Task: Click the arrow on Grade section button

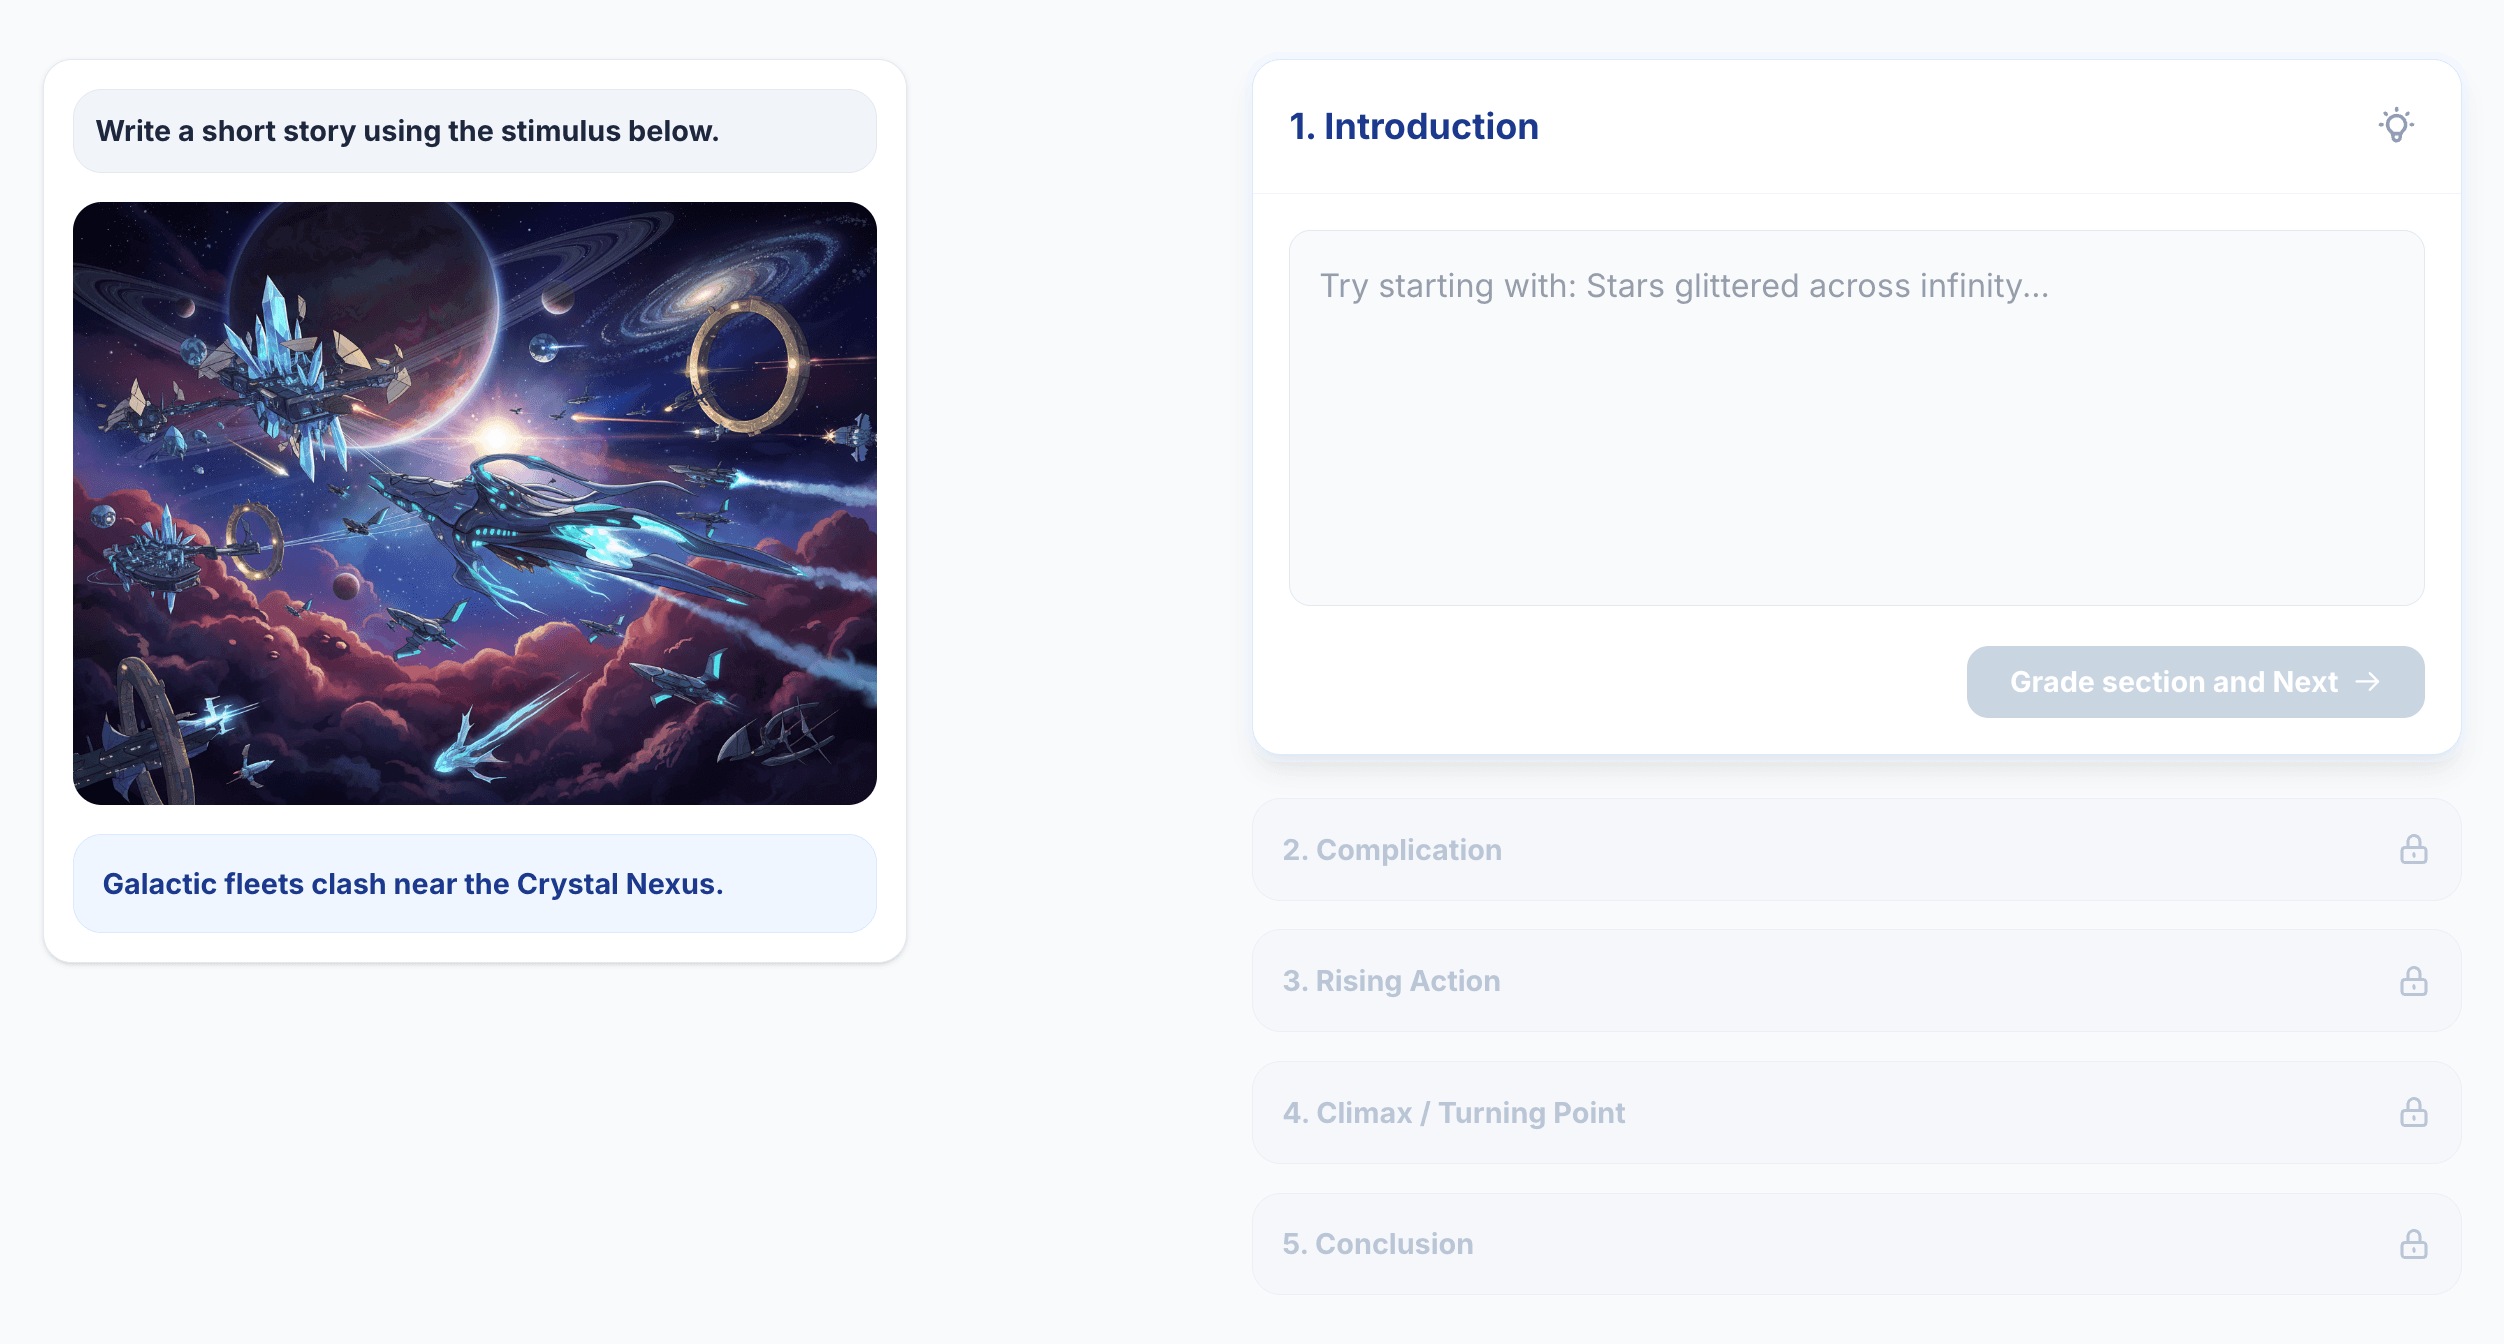Action: tap(2367, 682)
